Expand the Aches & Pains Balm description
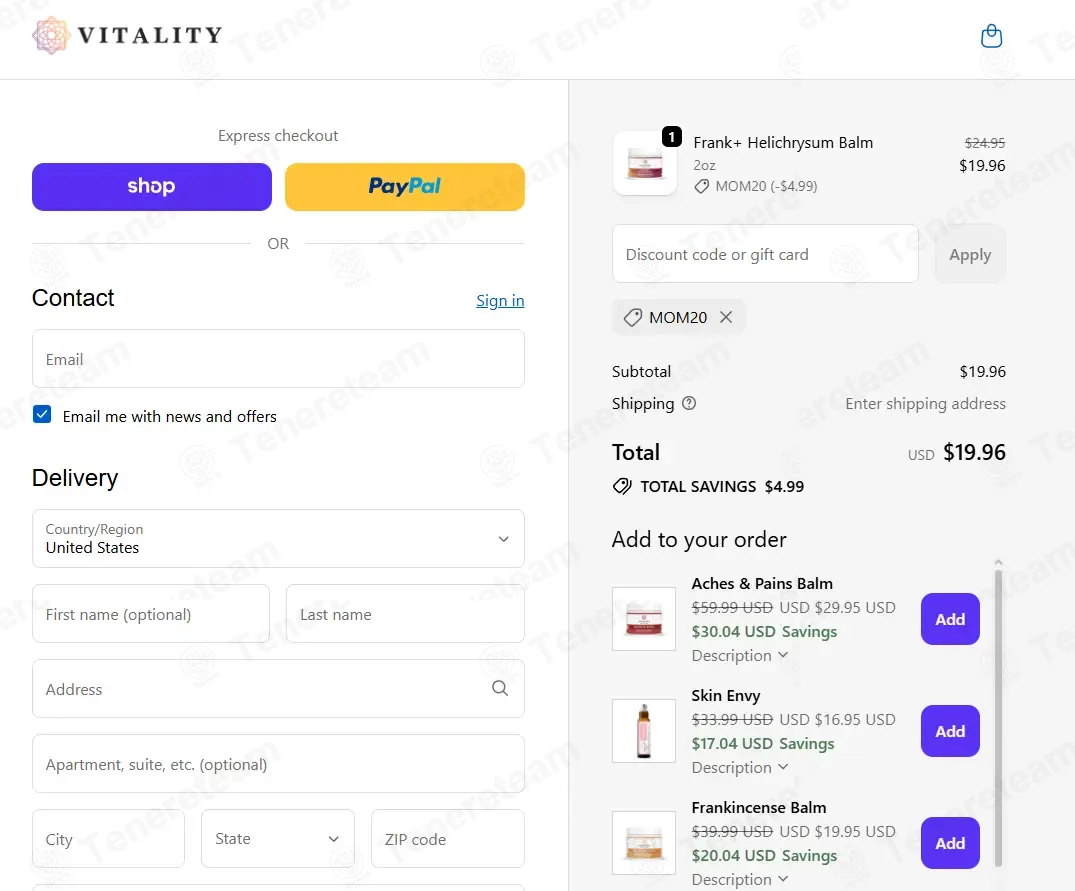 pyautogui.click(x=739, y=656)
